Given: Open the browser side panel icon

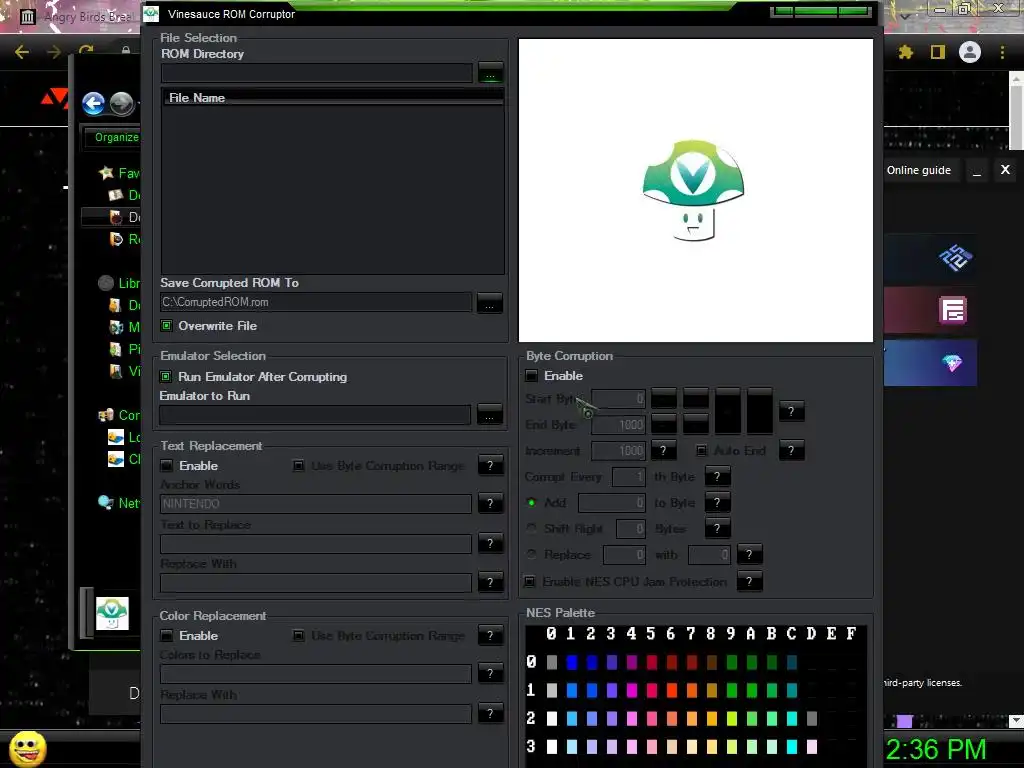Looking at the screenshot, I should pos(938,52).
